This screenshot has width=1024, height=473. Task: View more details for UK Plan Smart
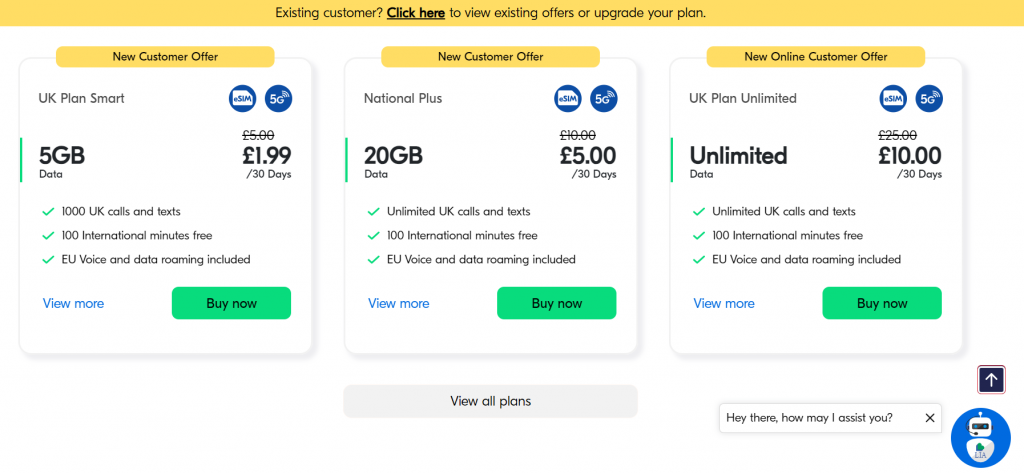click(x=73, y=303)
